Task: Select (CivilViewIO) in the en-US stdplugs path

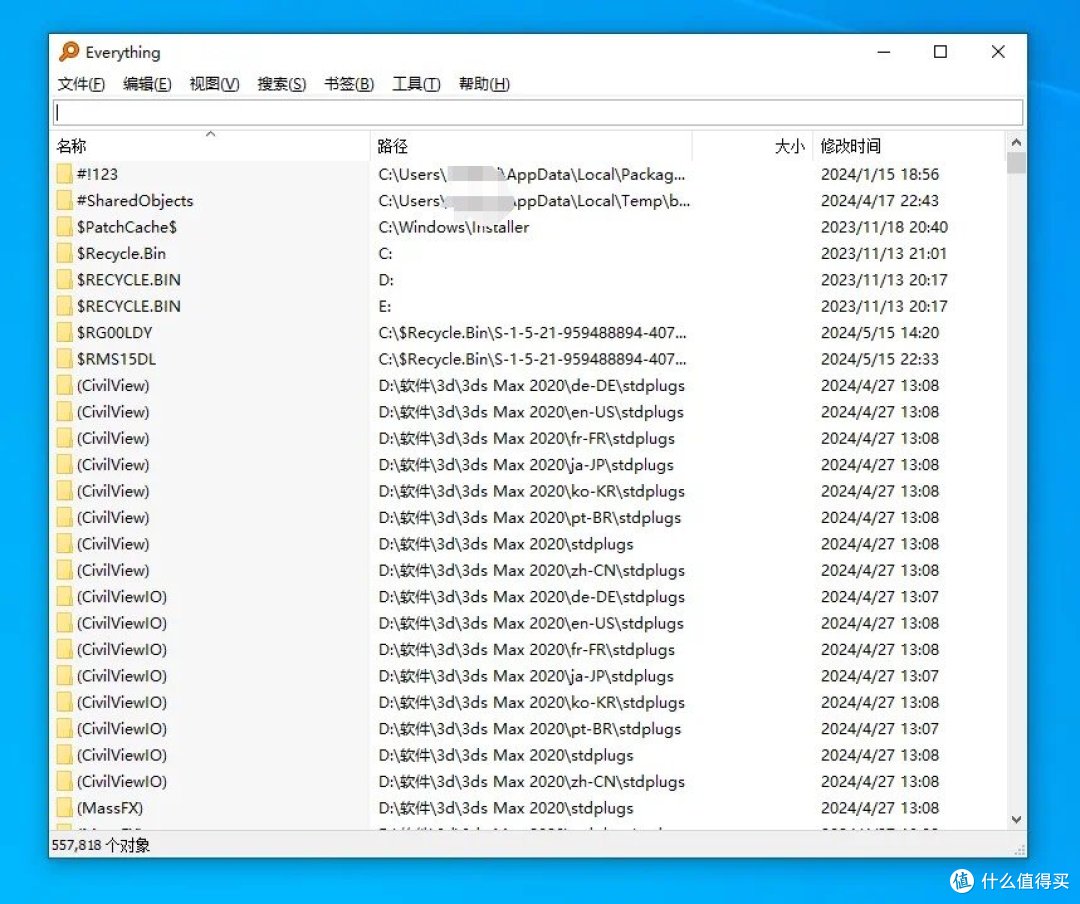Action: coord(122,623)
